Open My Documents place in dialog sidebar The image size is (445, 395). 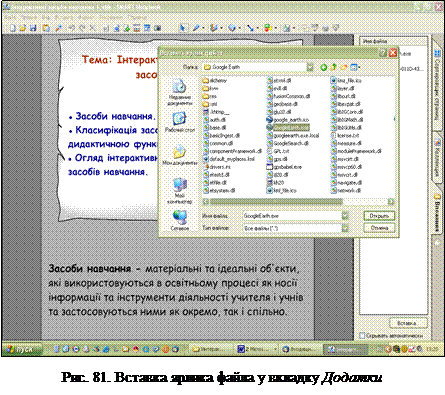point(180,155)
